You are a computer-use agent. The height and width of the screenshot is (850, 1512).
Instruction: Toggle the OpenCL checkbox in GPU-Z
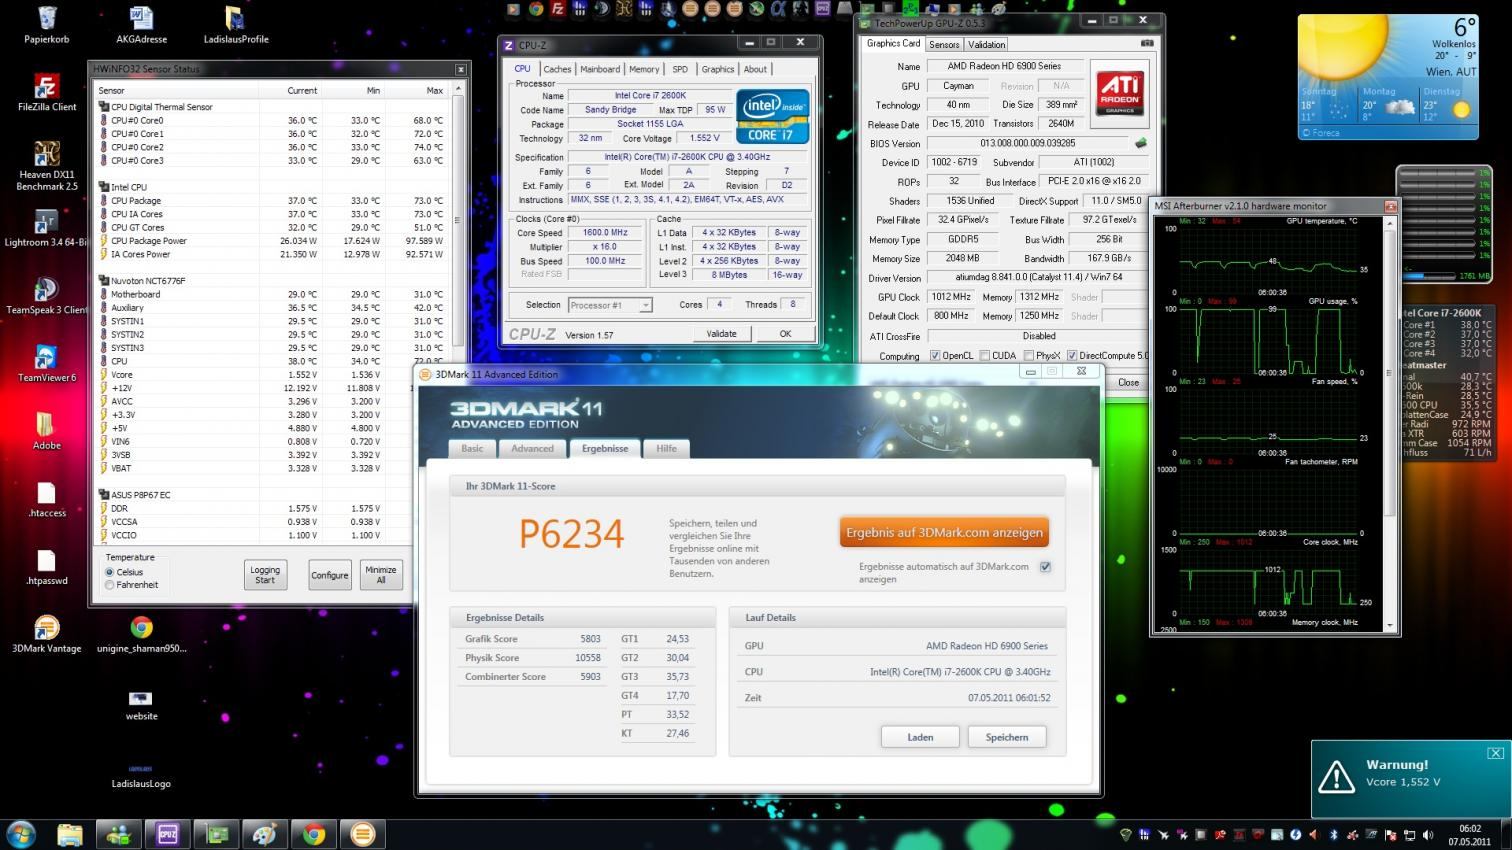(935, 355)
